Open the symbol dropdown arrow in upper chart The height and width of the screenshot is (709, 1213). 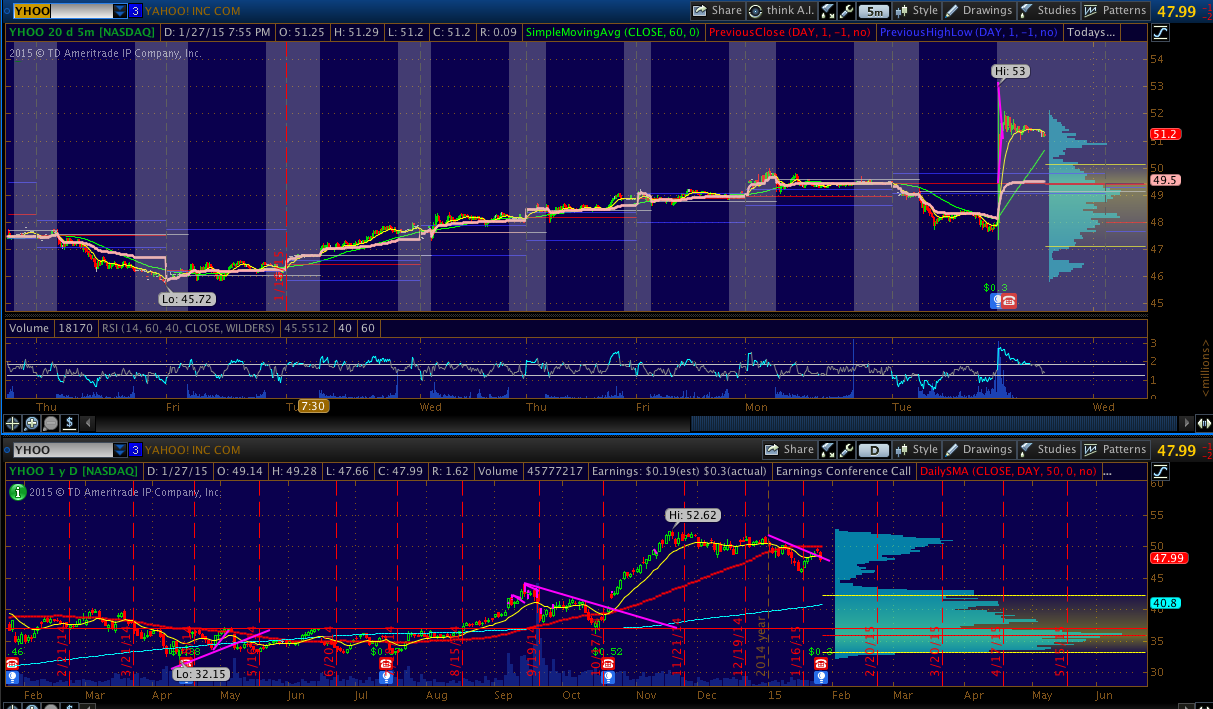tap(120, 11)
